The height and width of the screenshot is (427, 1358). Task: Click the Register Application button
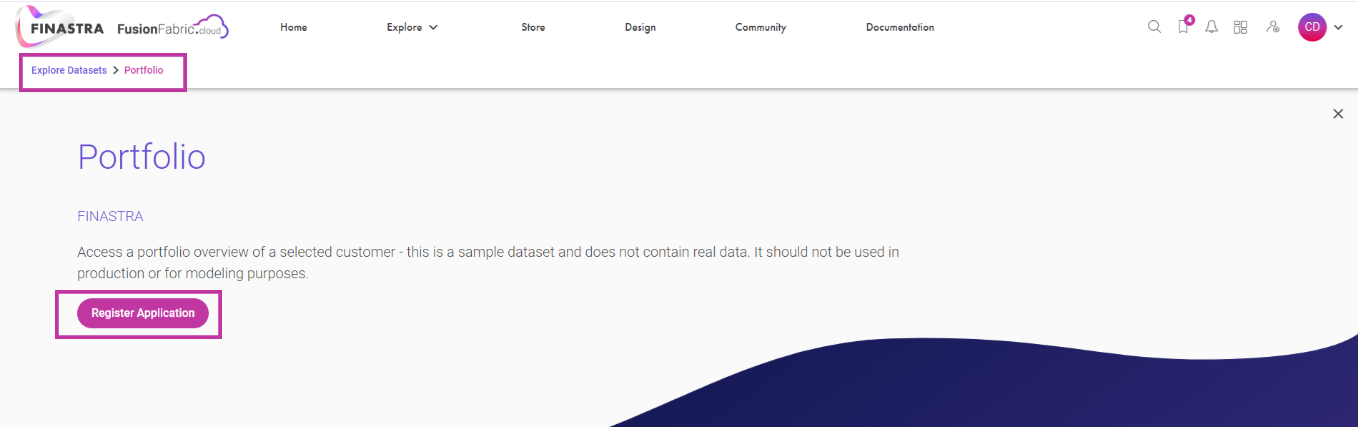(x=143, y=313)
